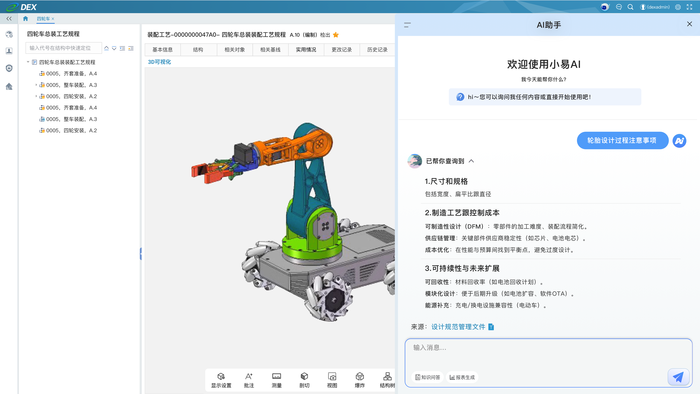Switch to the 相关基线 tab
Viewport: 700px width, 394px height.
point(270,50)
